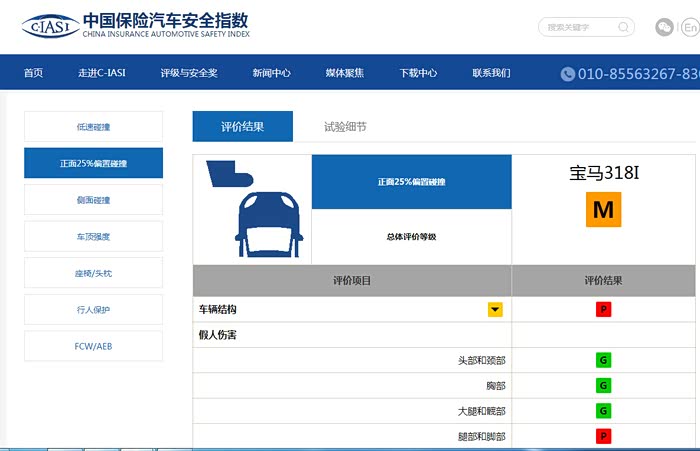Select 行人保护 in the sidebar

[x=93, y=310]
